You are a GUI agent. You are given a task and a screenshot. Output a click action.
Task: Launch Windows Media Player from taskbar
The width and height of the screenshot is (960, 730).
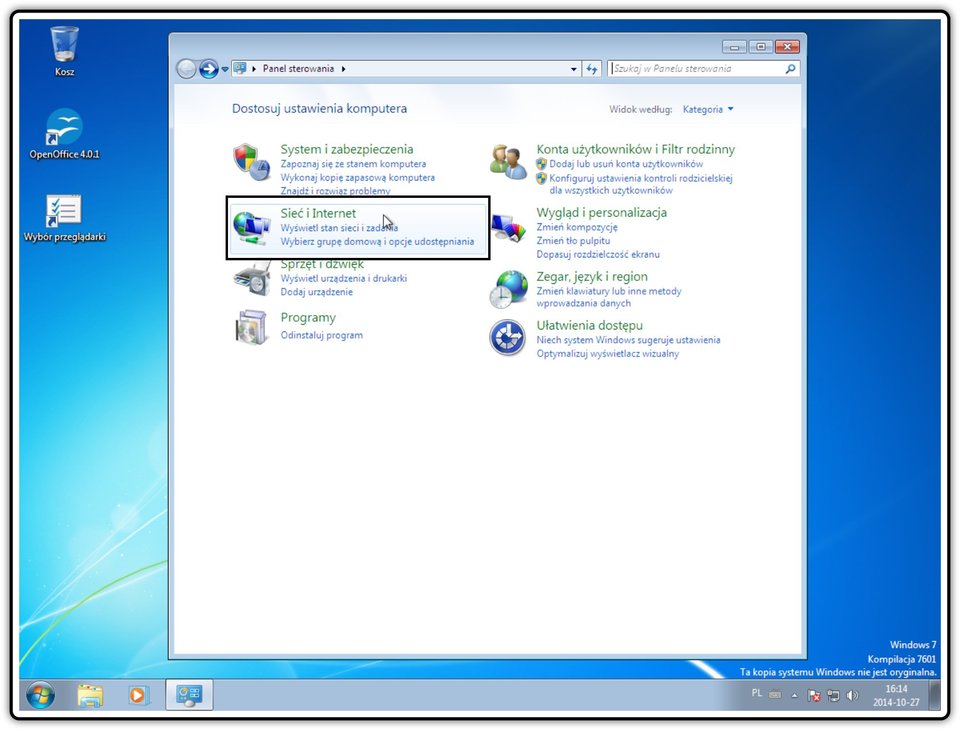point(138,695)
